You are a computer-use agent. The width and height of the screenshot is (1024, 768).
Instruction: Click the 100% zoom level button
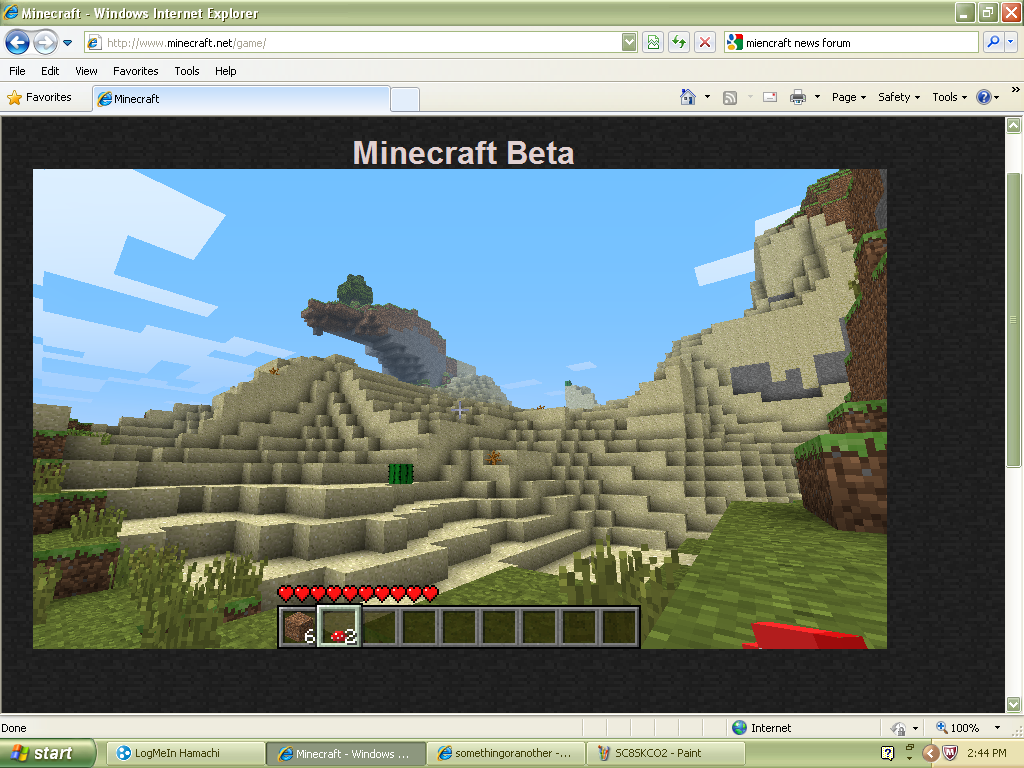click(958, 728)
